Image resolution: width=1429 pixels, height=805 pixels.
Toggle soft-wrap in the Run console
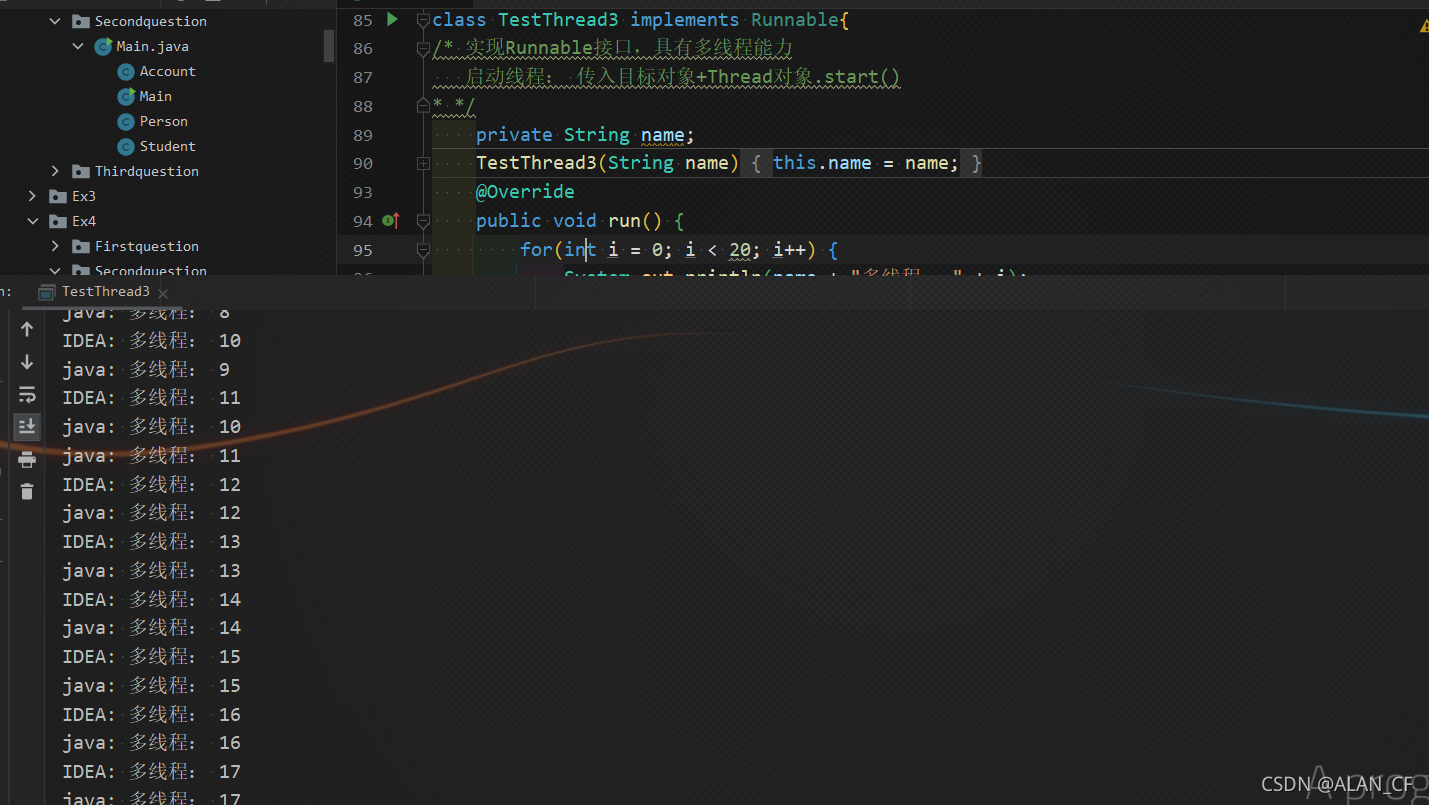point(27,394)
